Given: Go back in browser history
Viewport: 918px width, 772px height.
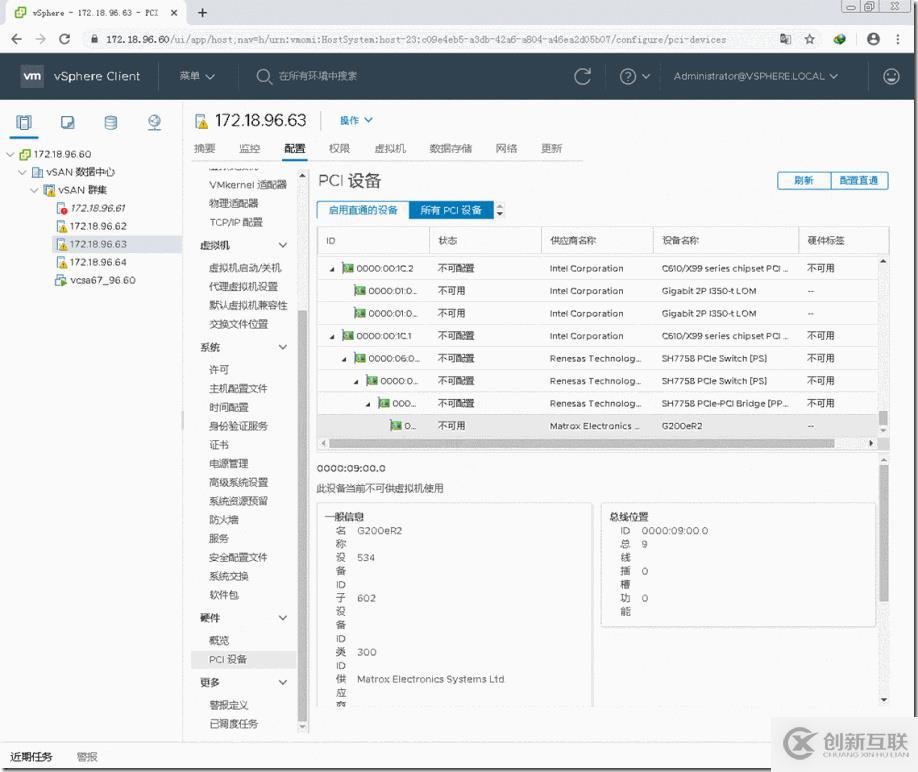Looking at the screenshot, I should click(16, 39).
